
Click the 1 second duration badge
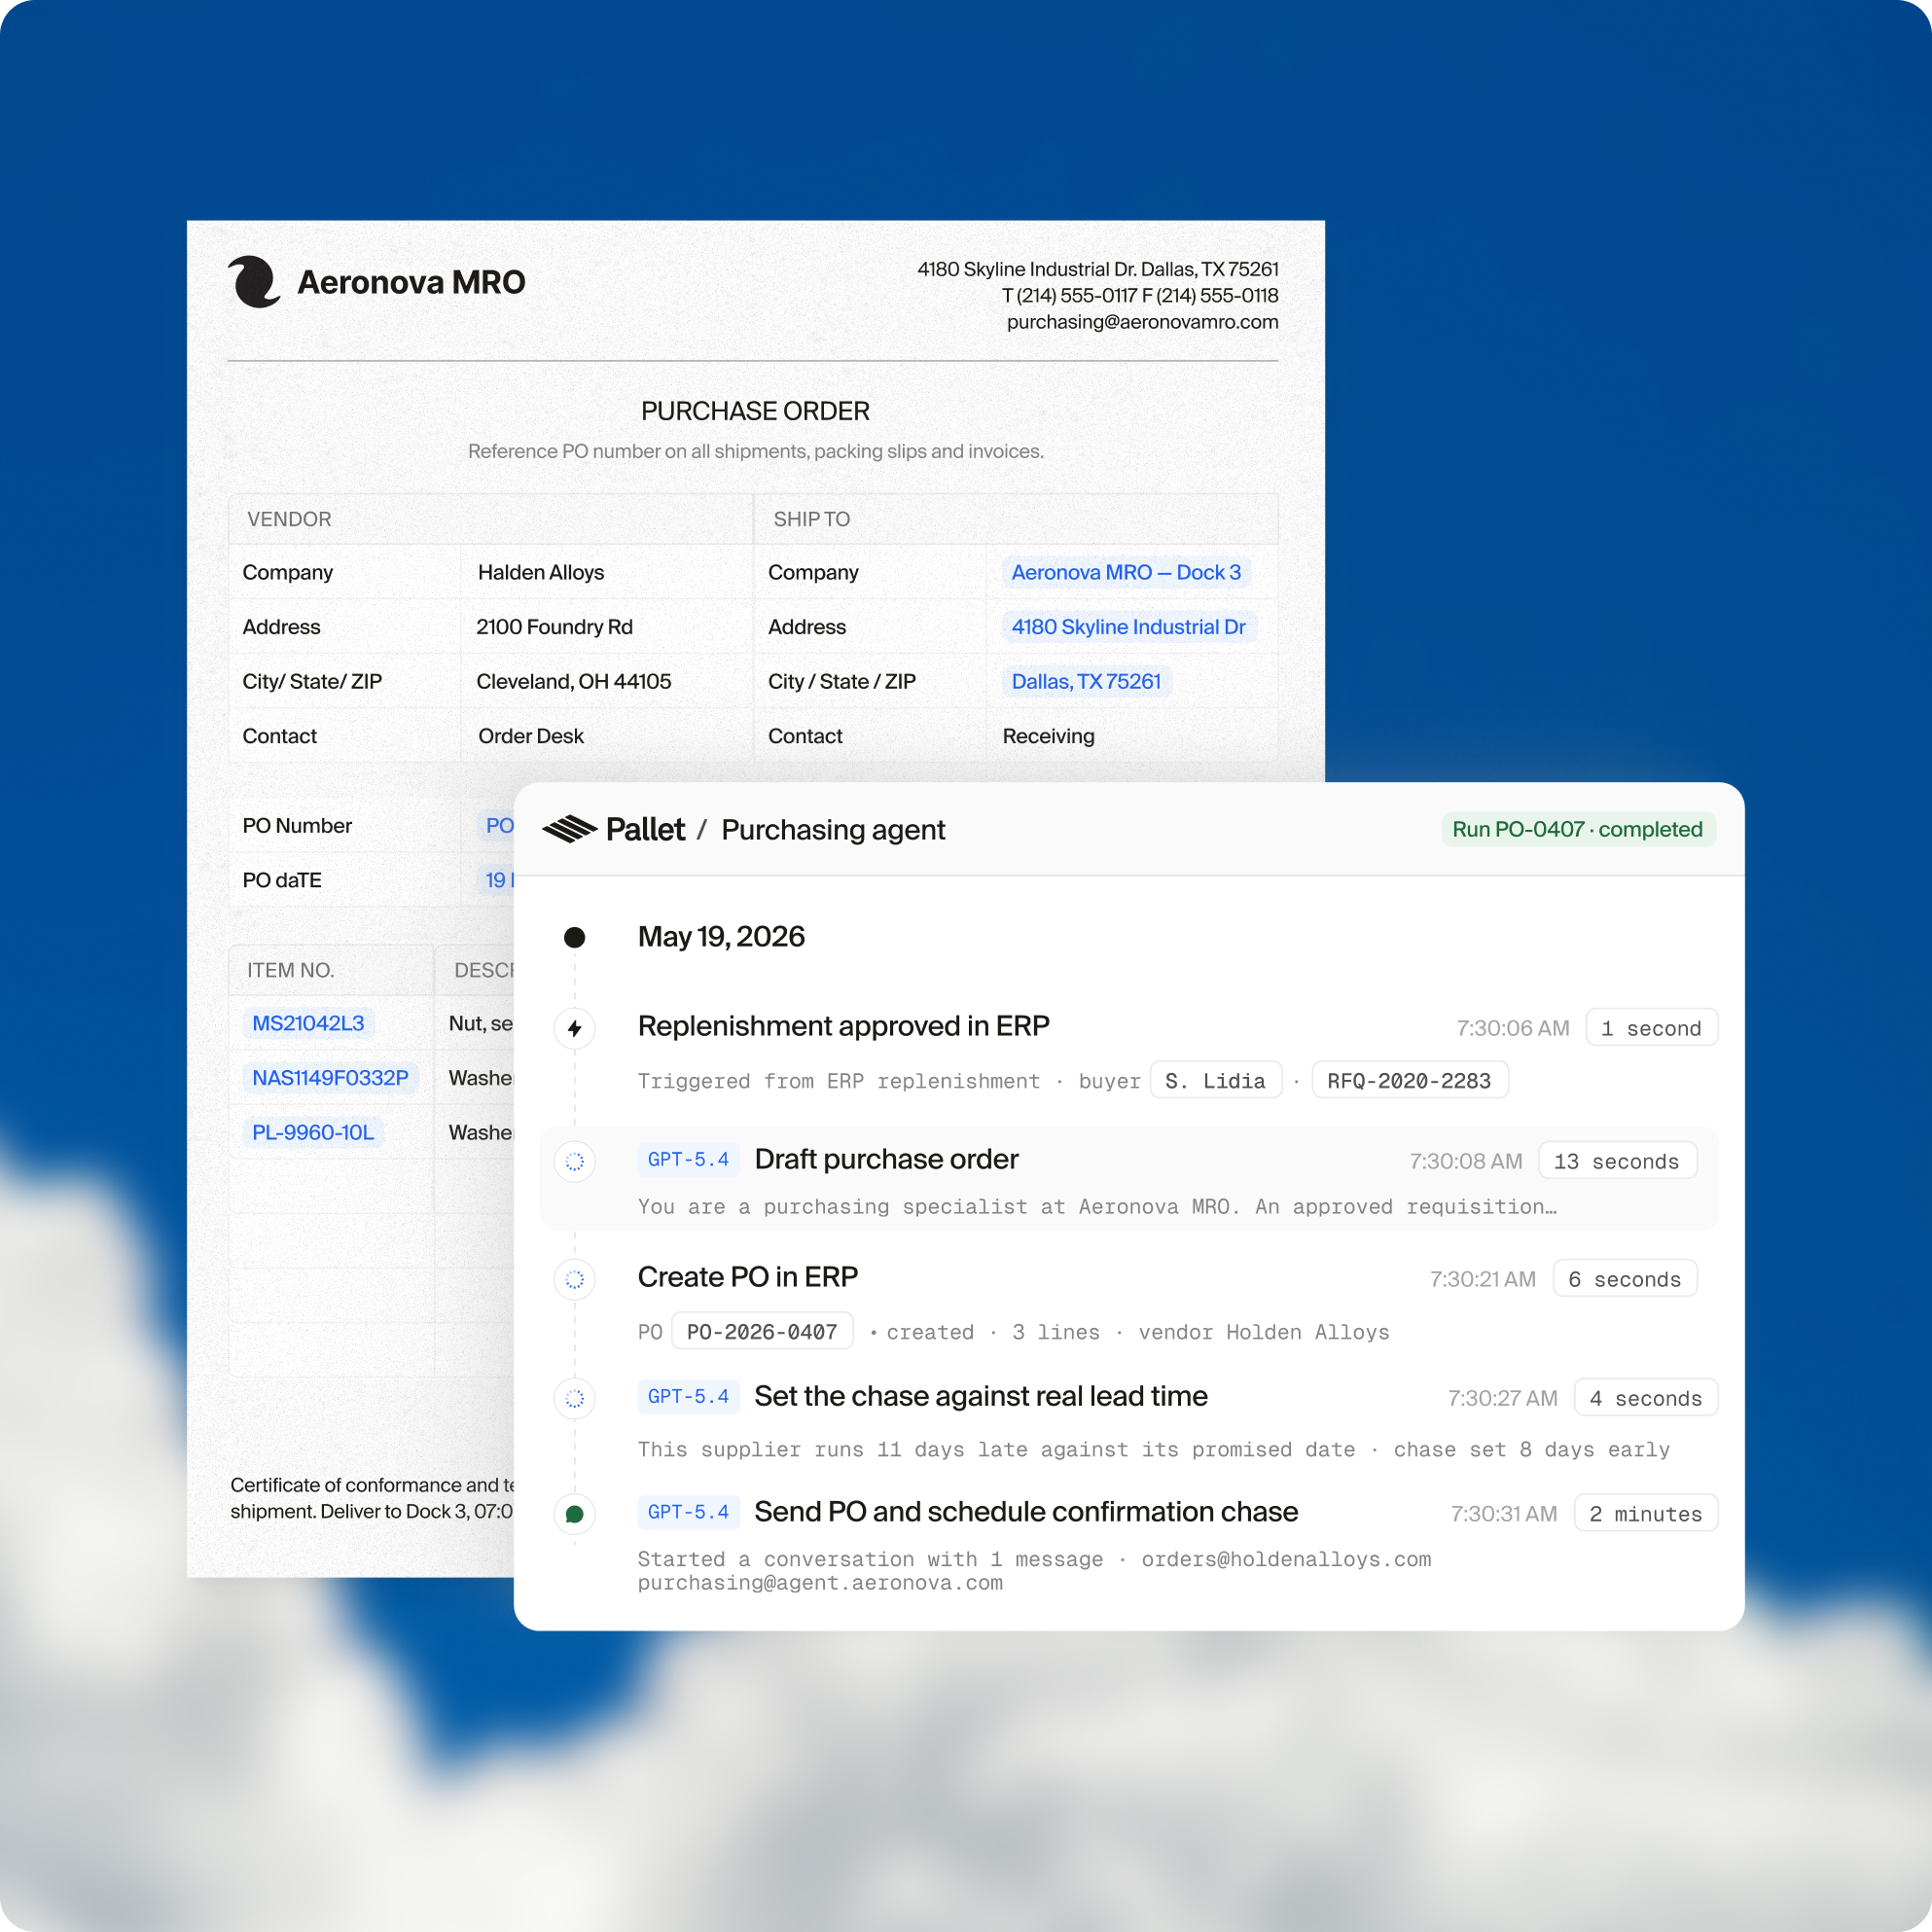(1651, 1028)
